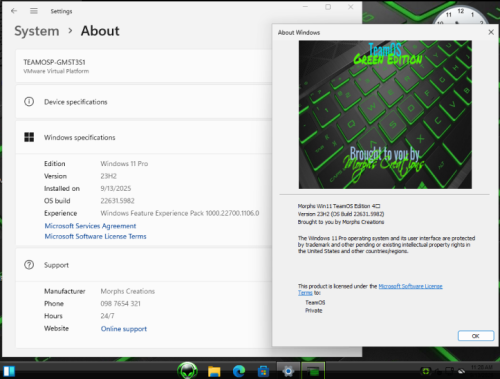Select the Phone value 098 7654 321
This screenshot has height=379, width=500.
pyautogui.click(x=120, y=303)
